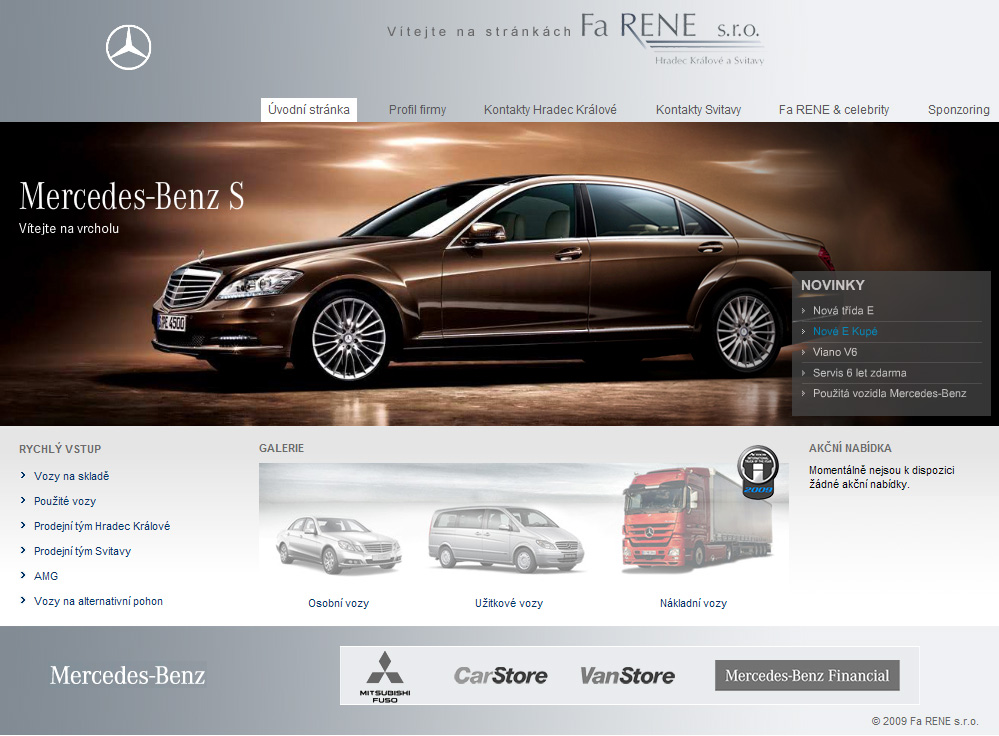
Task: Click the Mercedes-Benz Financial banner
Action: (807, 675)
